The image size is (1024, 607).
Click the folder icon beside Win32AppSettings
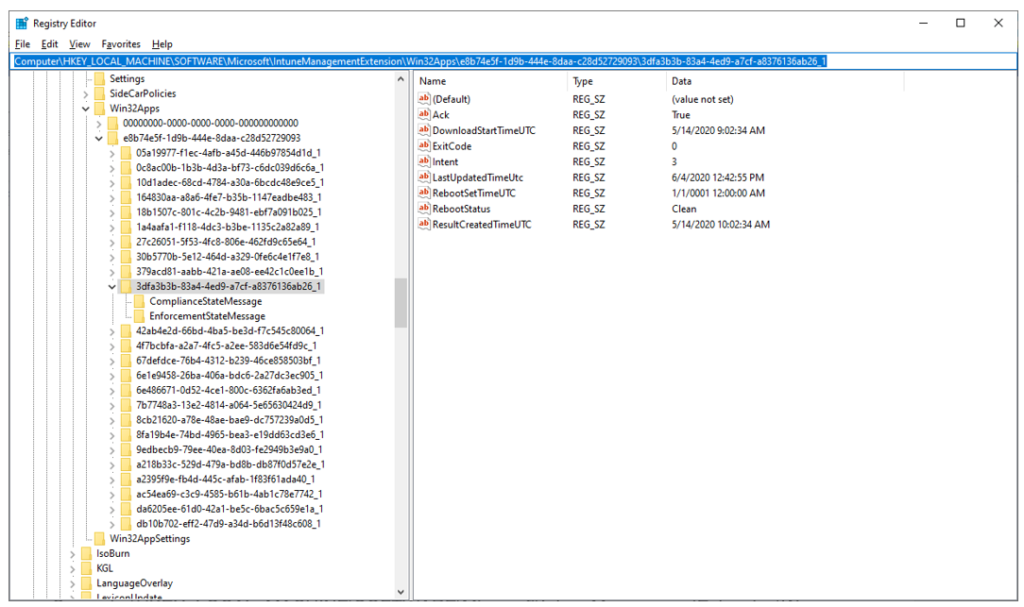tap(100, 539)
